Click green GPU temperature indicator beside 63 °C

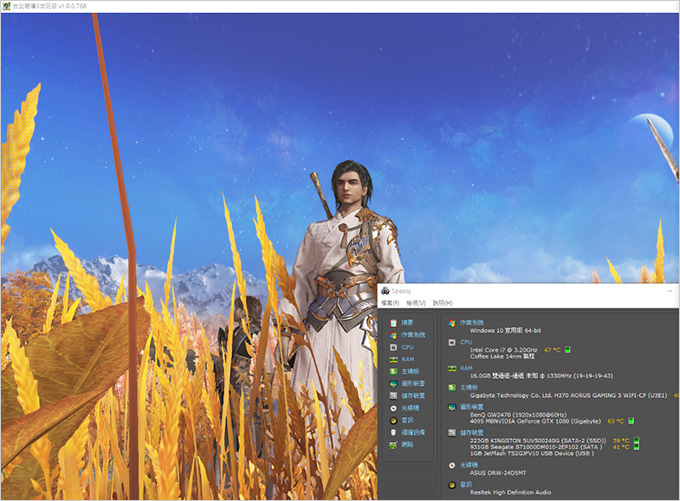click(631, 421)
